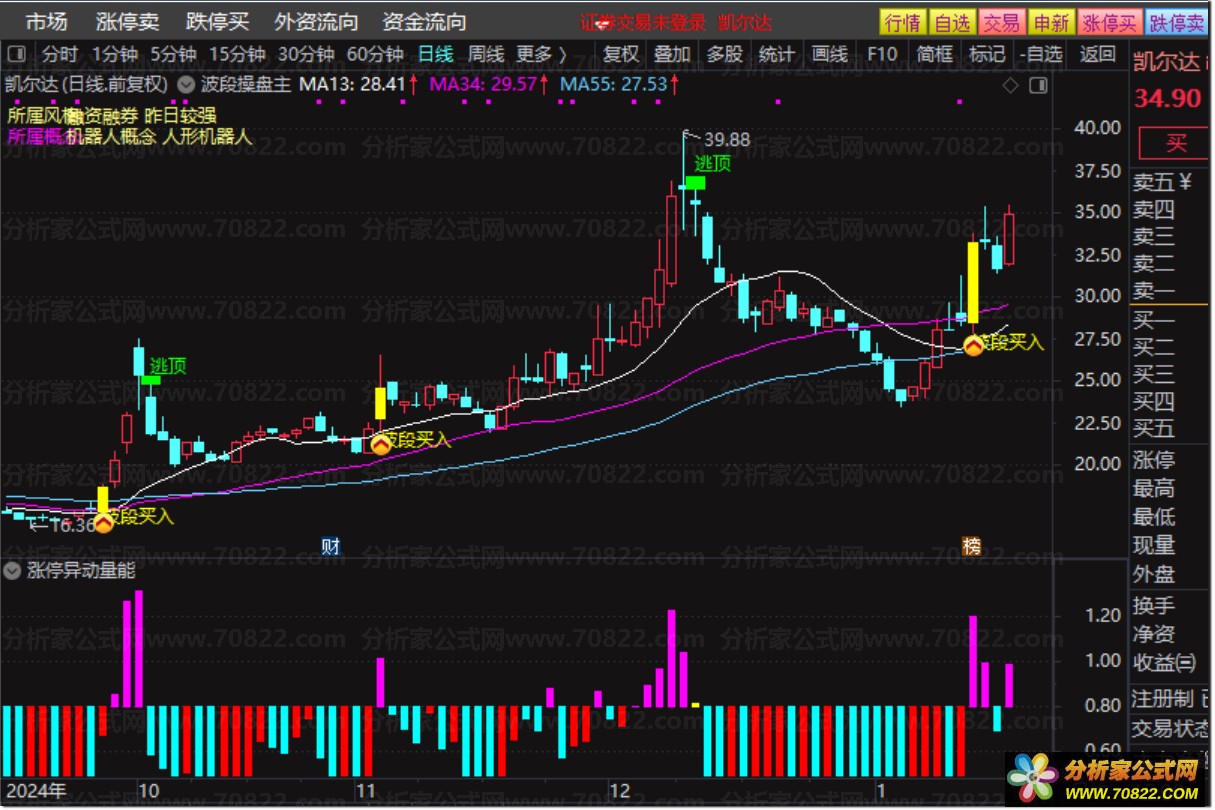Screen dimensions: 1215x810
Task: Click the 自选 yellow button
Action: (x=952, y=23)
